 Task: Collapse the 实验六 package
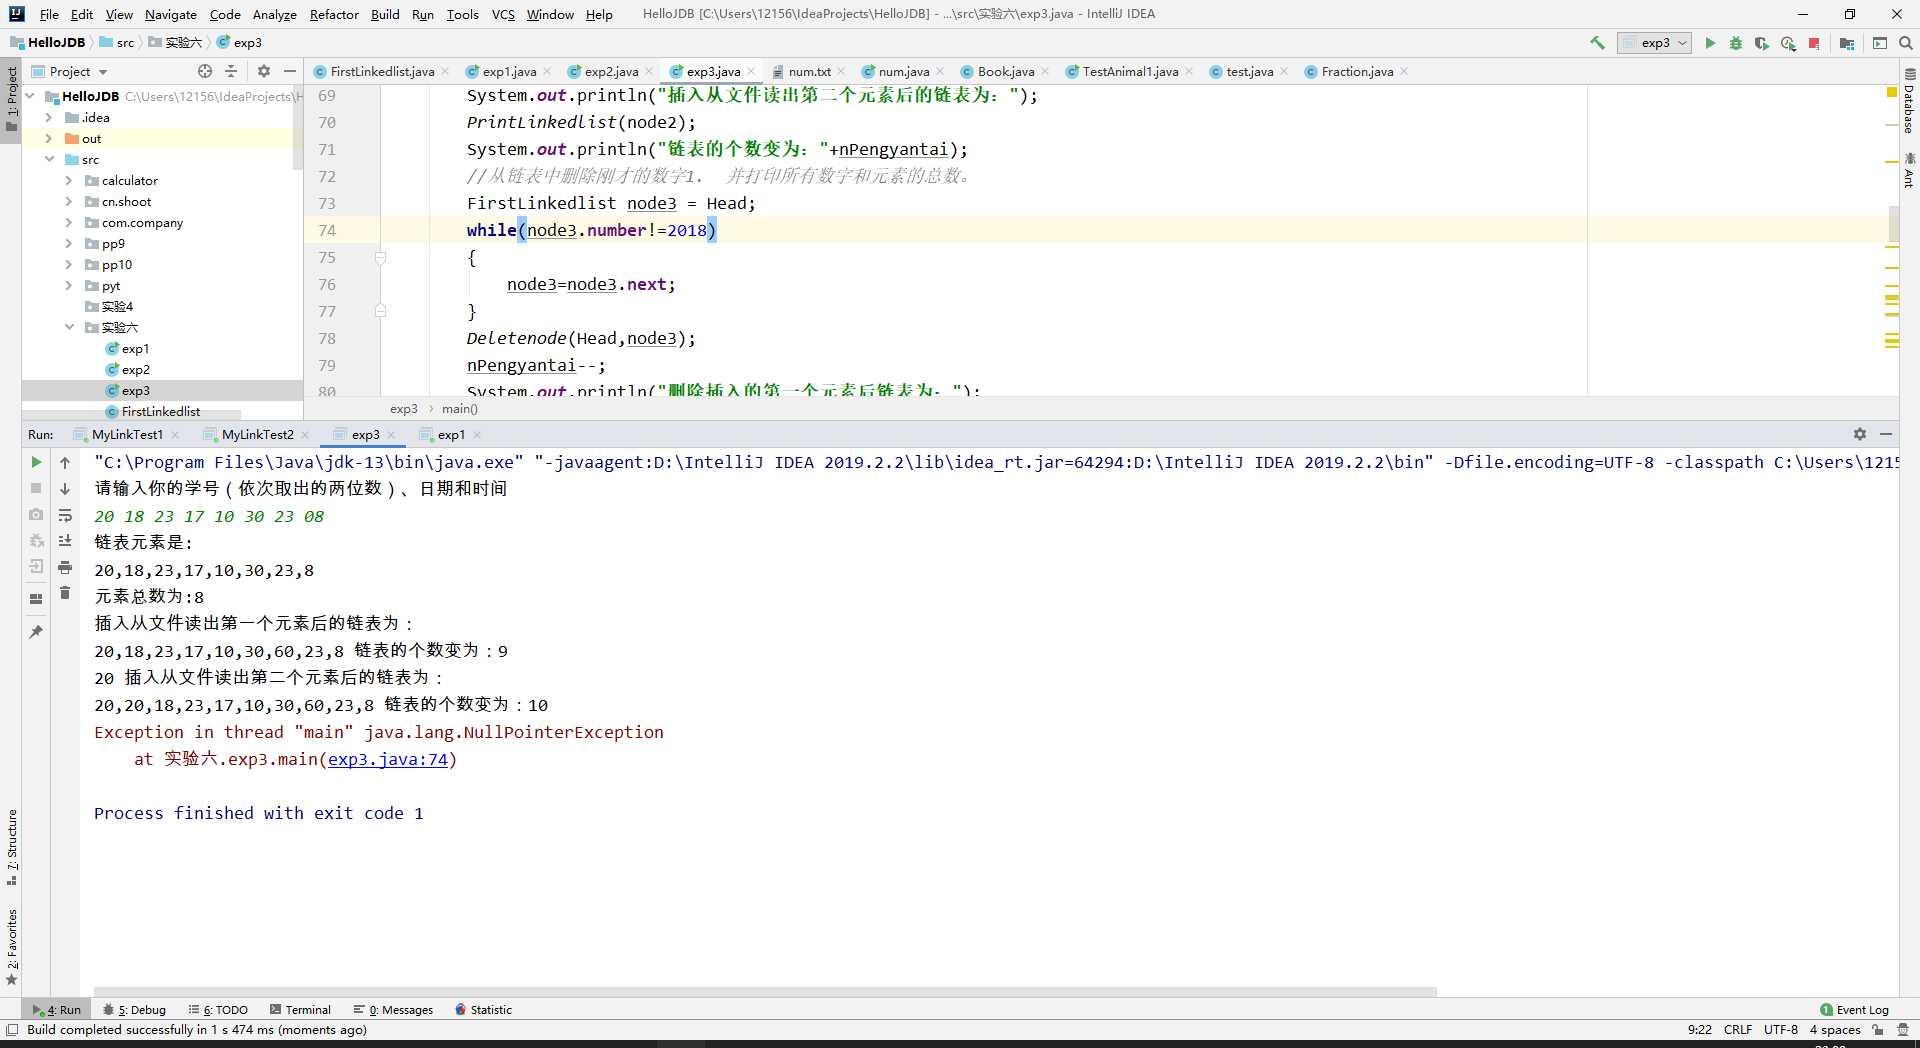click(x=69, y=327)
